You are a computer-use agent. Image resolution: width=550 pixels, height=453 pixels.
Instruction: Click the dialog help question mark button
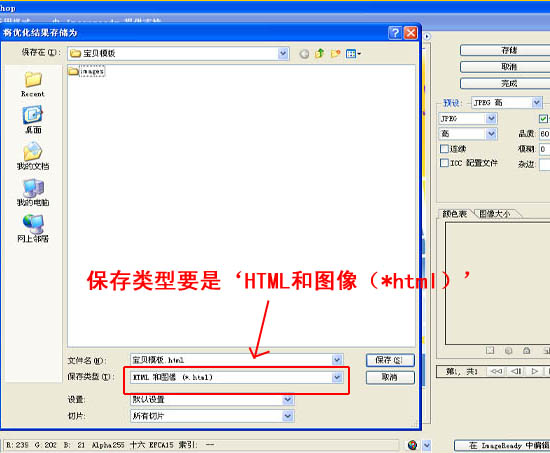point(395,33)
